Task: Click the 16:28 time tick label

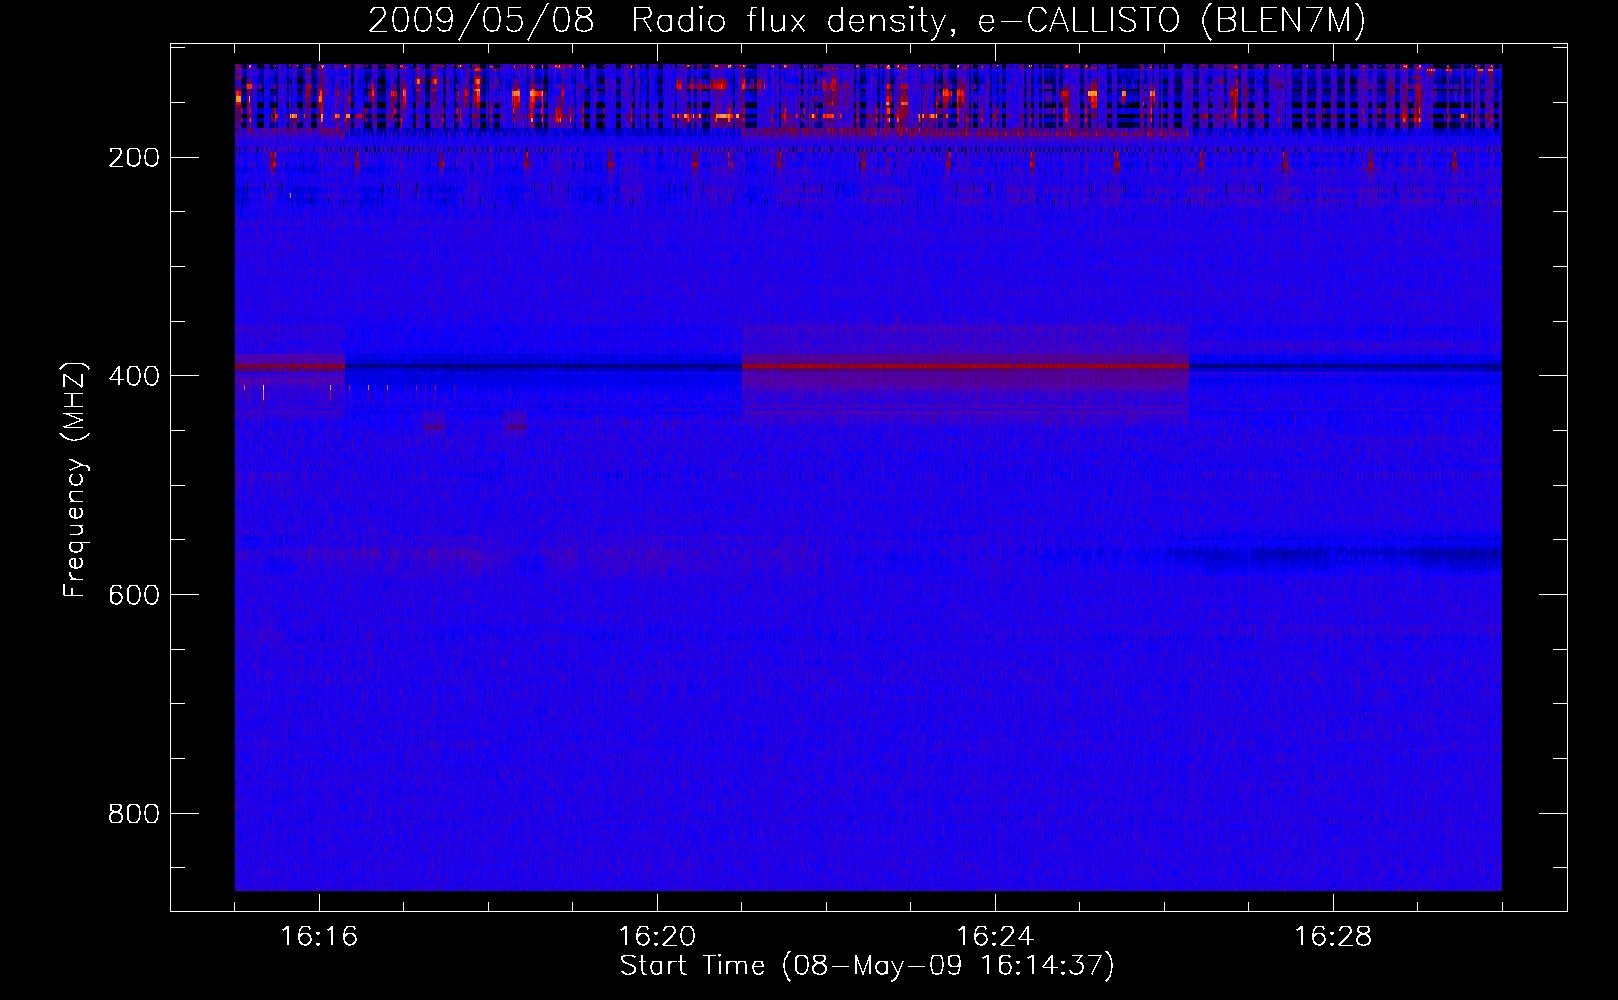Action: coord(1333,937)
